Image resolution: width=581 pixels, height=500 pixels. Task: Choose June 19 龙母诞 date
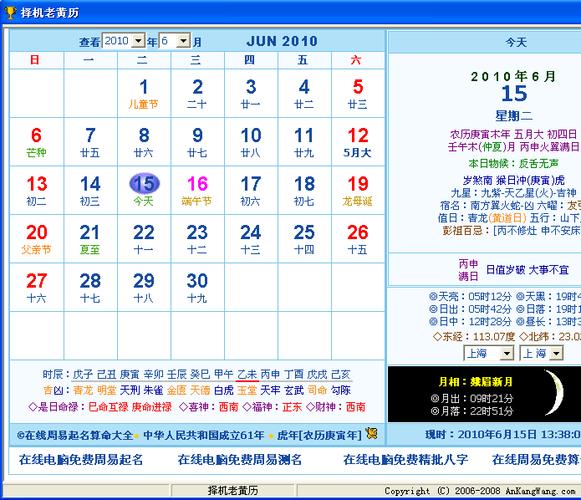358,191
